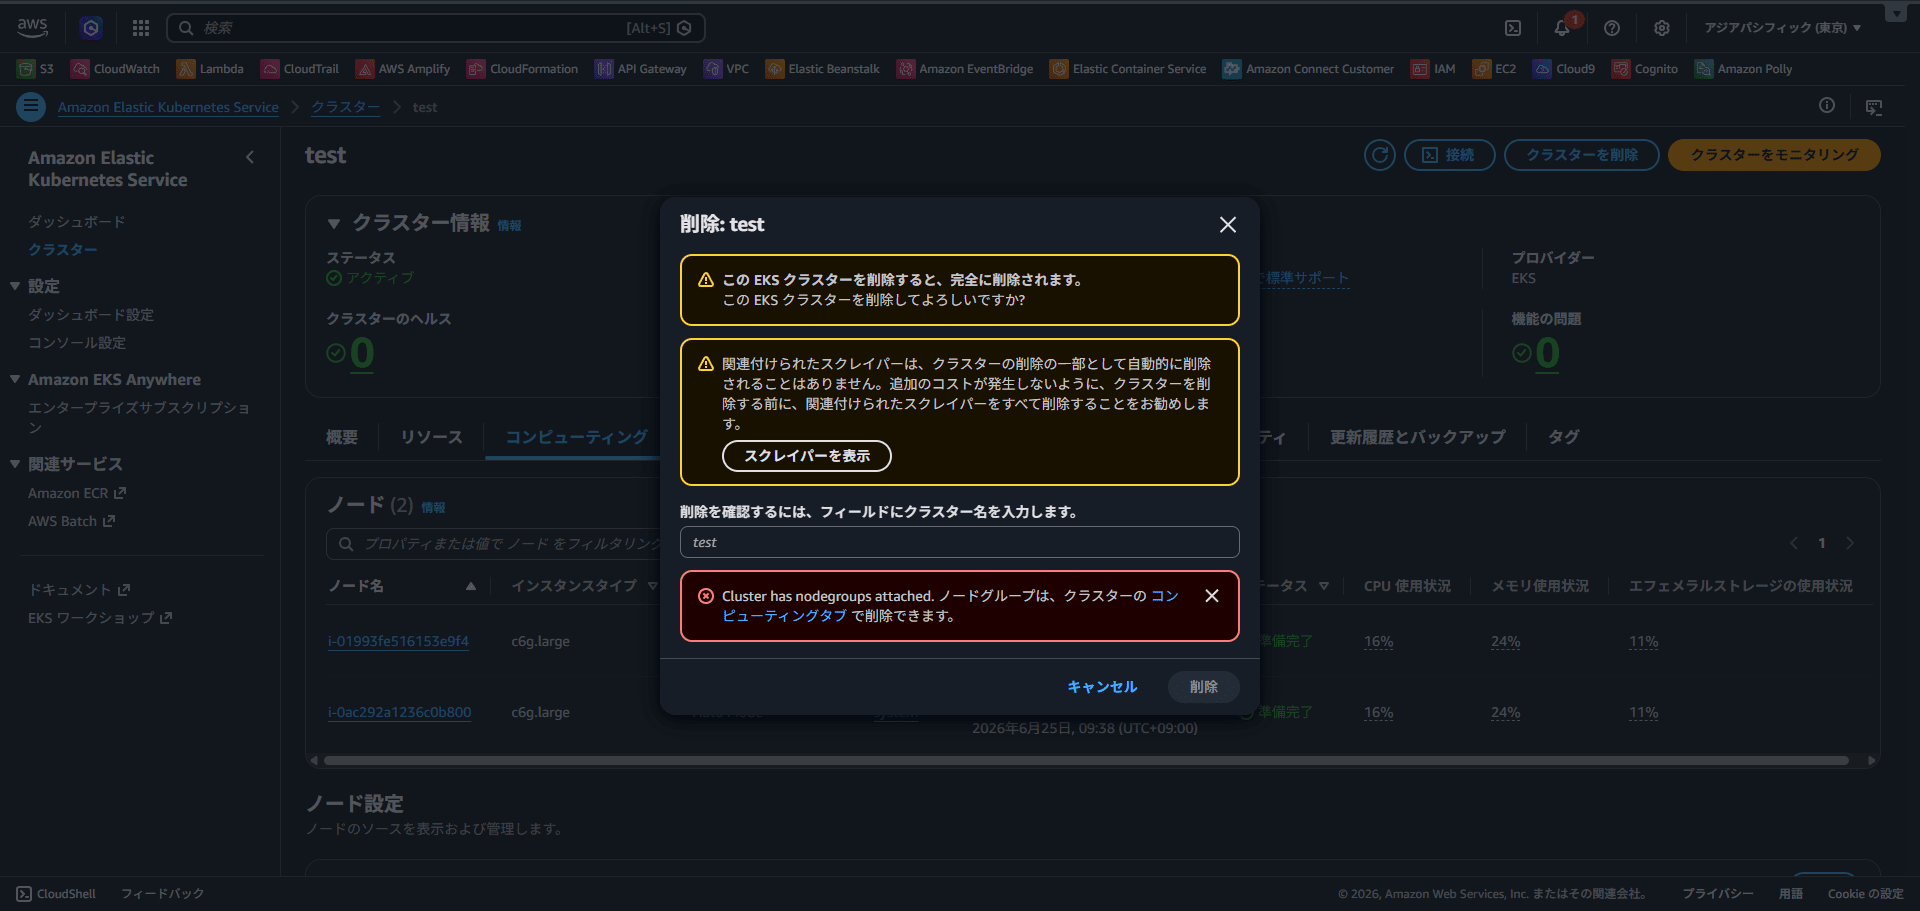Open the help question mark menu
Screen dimensions: 1920x911
1612,28
